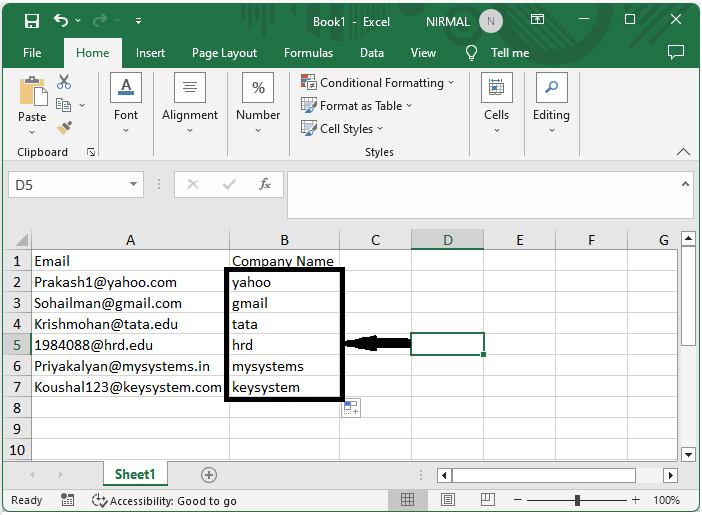
Task: Click the Cut scissors icon
Action: coord(64,82)
